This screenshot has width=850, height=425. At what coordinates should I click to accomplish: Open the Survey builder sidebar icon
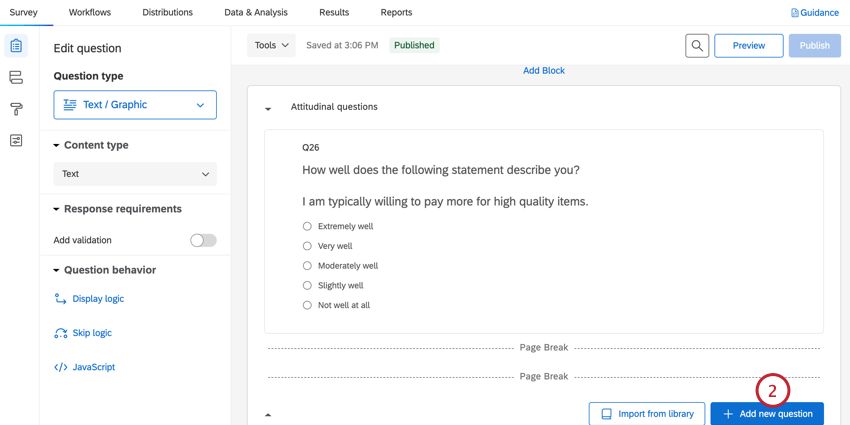(16, 46)
